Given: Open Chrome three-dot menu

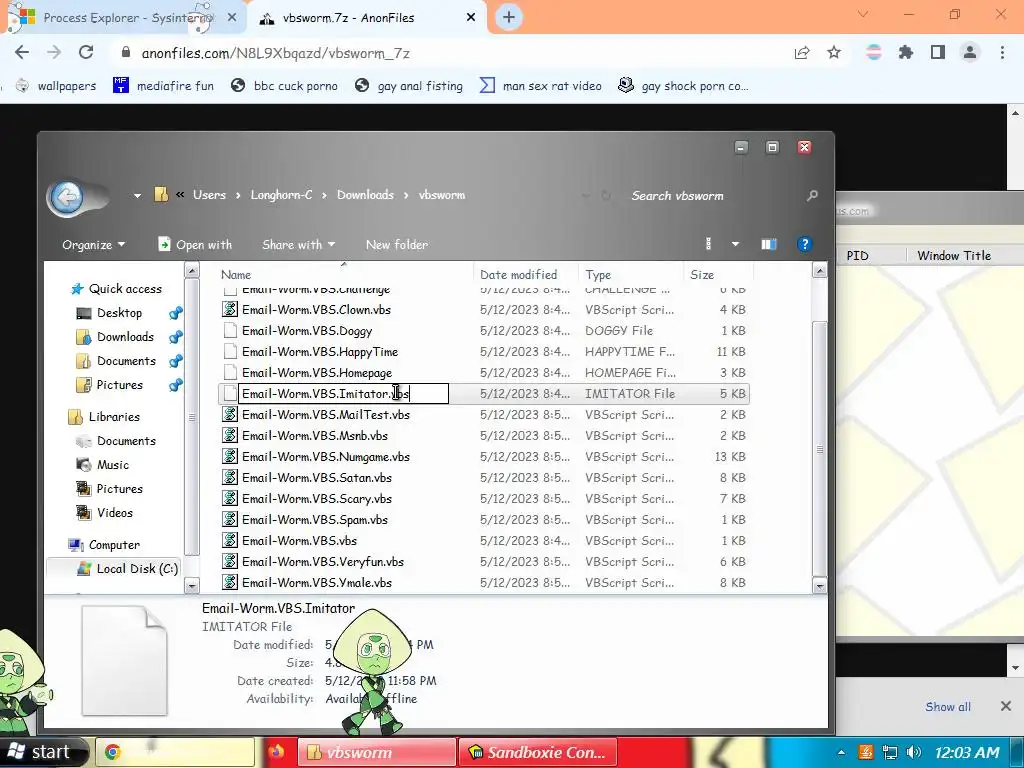Looking at the screenshot, I should [1002, 52].
